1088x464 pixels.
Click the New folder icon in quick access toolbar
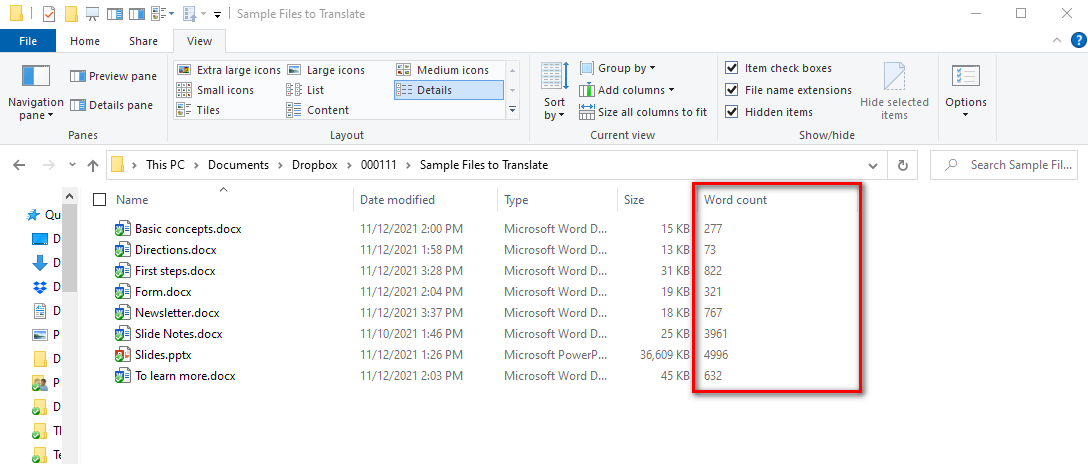[70, 14]
